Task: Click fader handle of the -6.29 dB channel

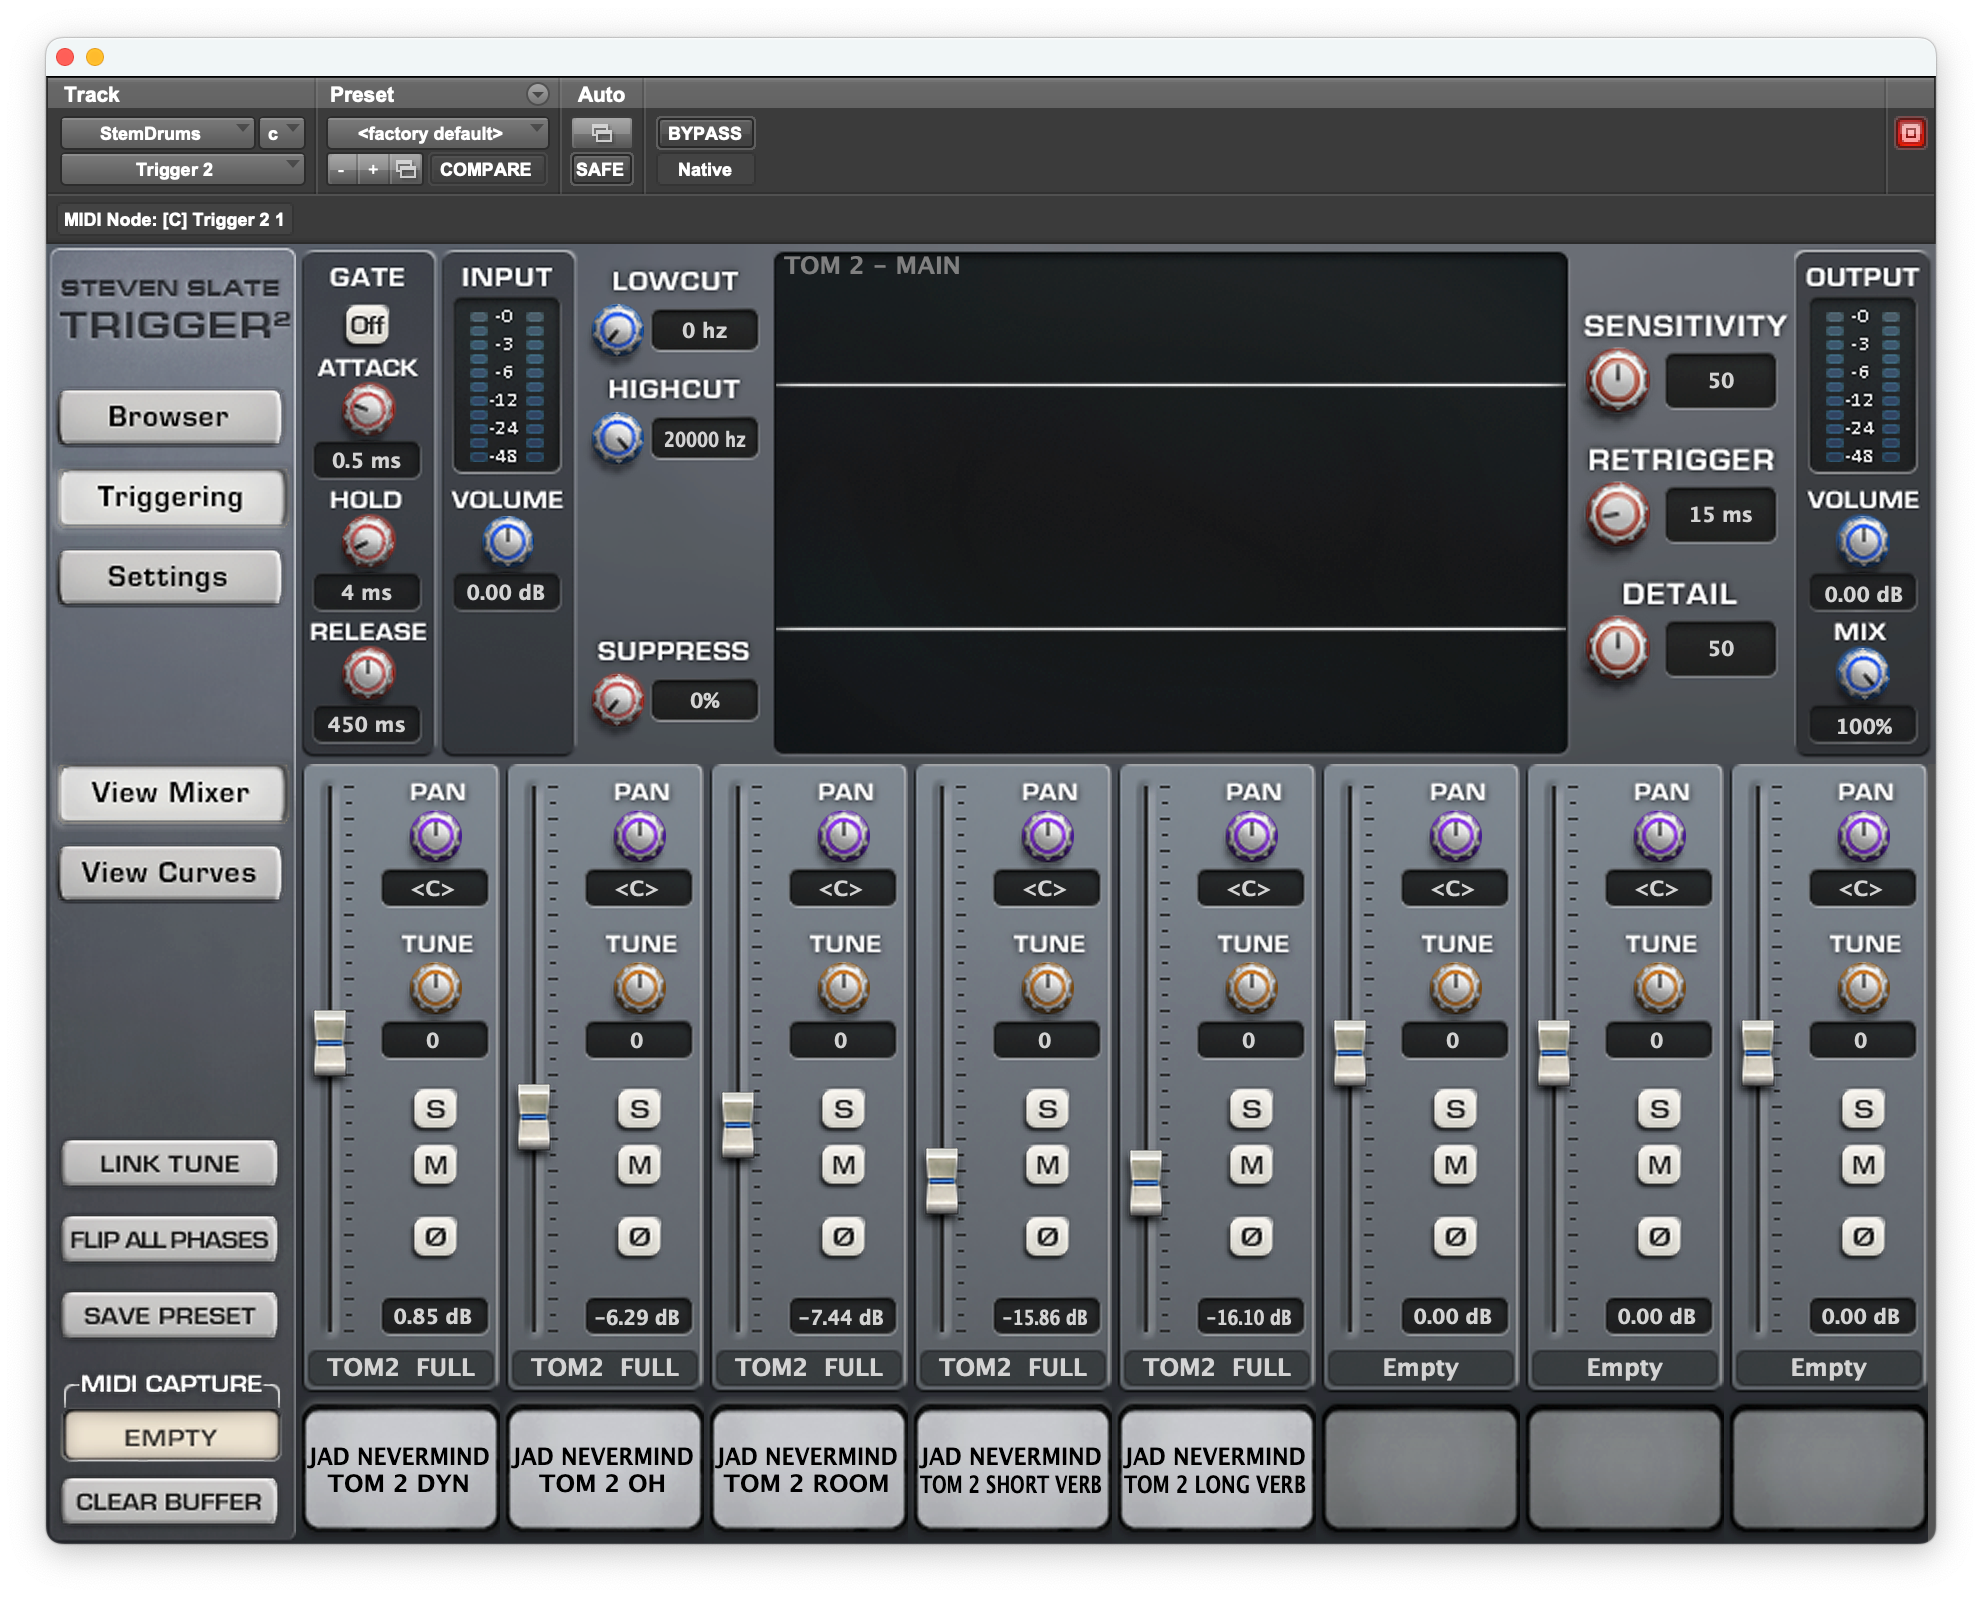Action: [534, 1116]
